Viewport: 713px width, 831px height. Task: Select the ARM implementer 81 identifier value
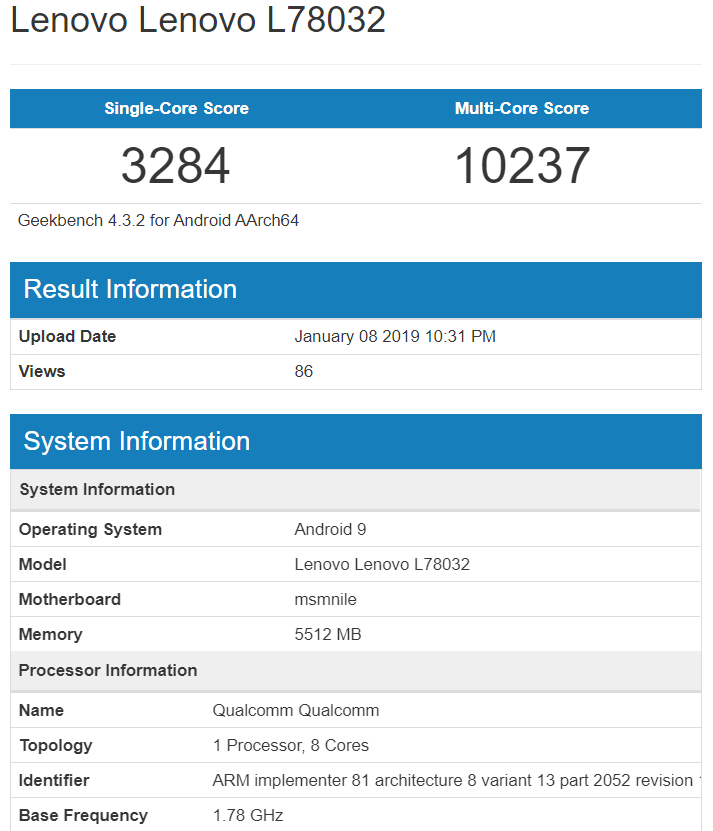pos(456,781)
